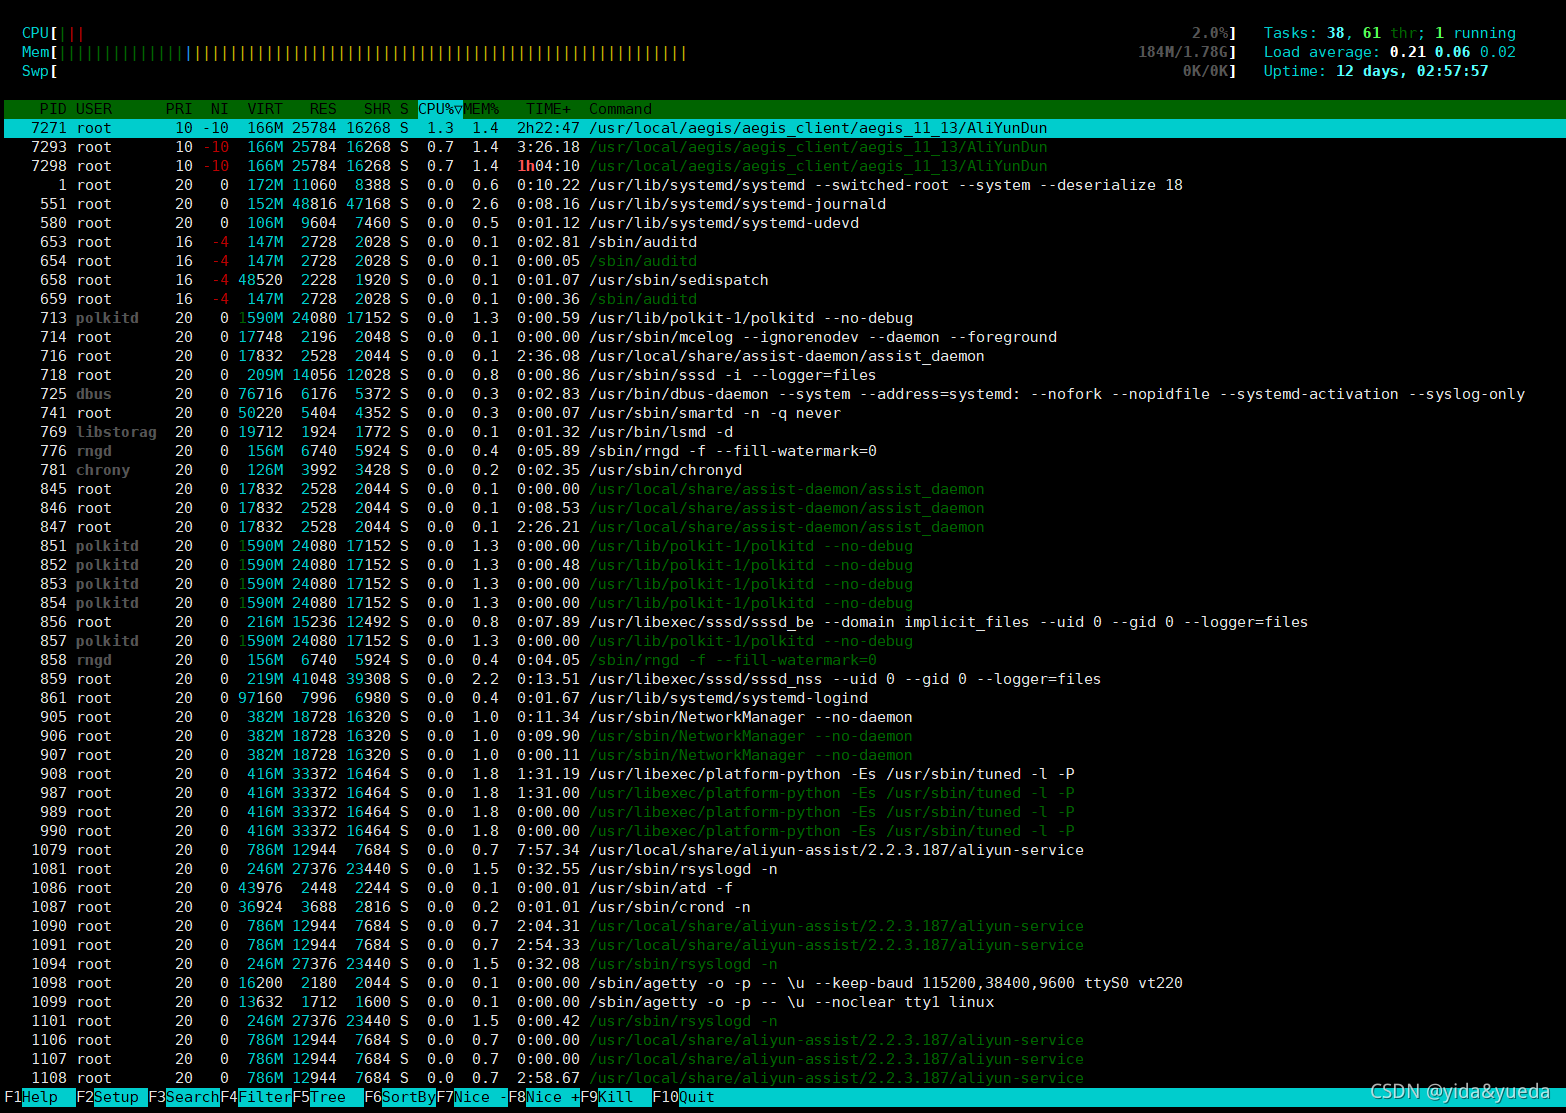Select the /usr/sbin/chronyd process row
This screenshot has height=1113, width=1566.
(x=783, y=470)
